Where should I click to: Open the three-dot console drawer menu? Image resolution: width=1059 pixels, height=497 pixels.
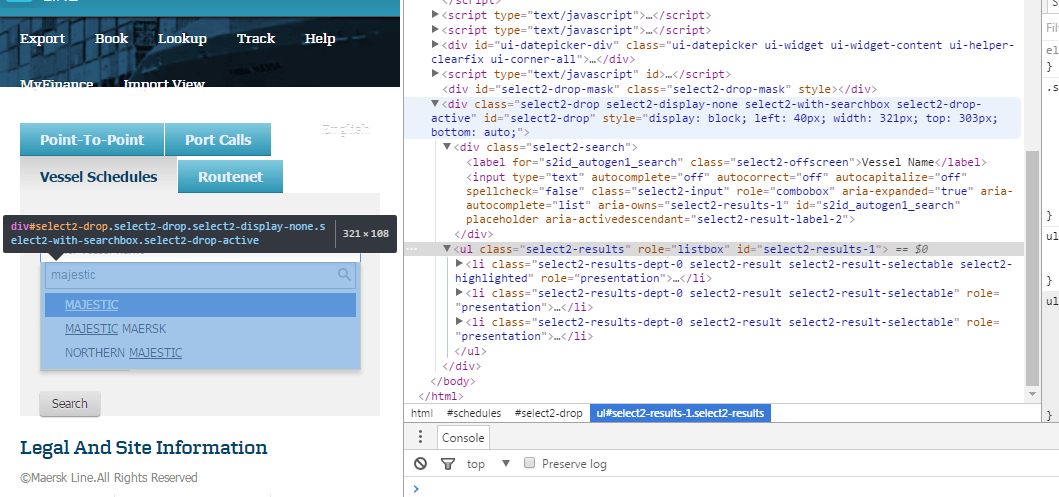pyautogui.click(x=421, y=437)
